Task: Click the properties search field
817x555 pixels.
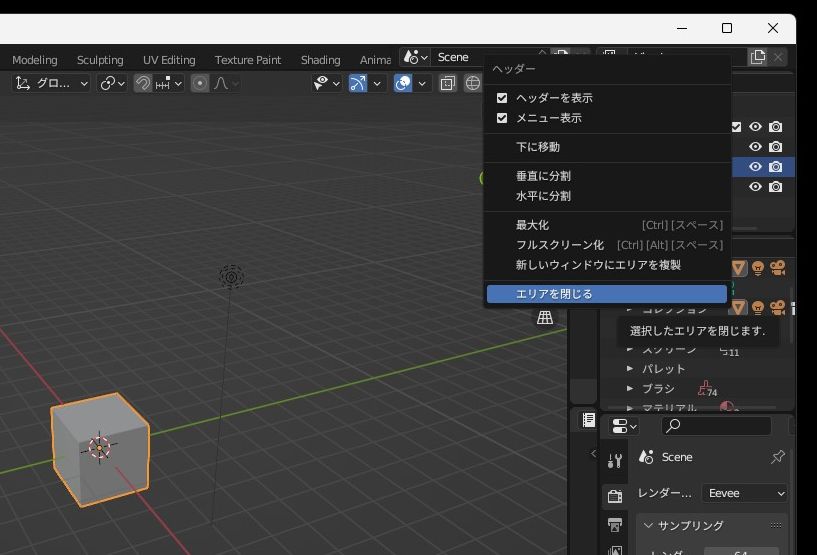Action: point(716,426)
